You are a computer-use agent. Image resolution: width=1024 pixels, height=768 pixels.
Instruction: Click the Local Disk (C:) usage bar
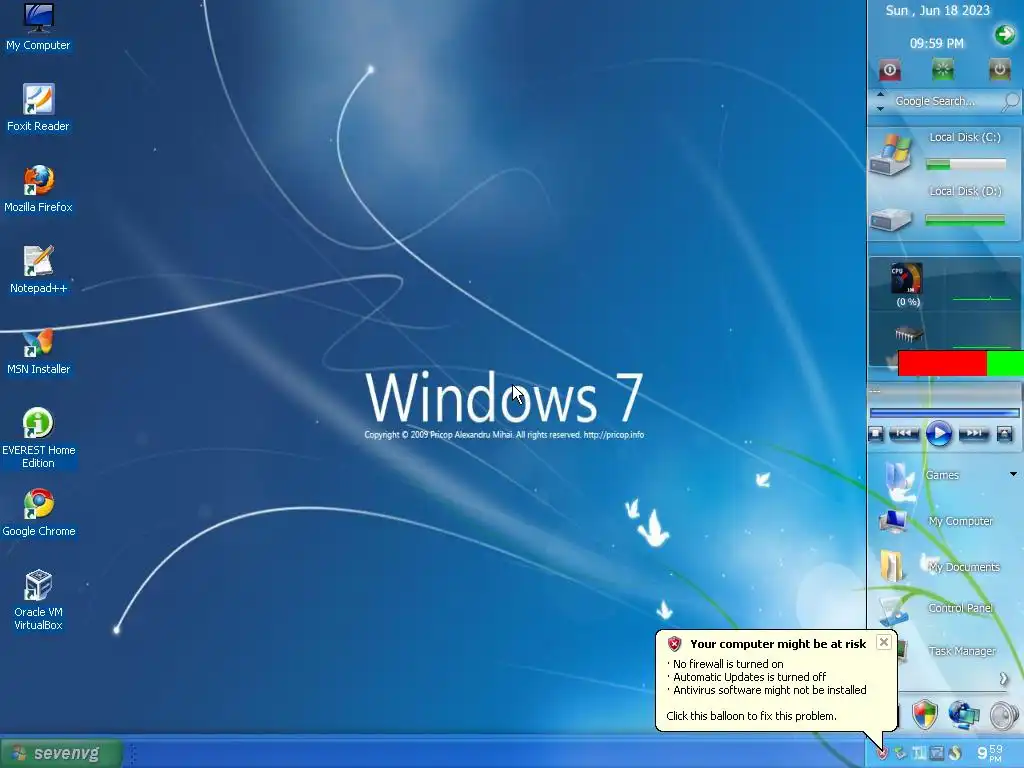(966, 165)
